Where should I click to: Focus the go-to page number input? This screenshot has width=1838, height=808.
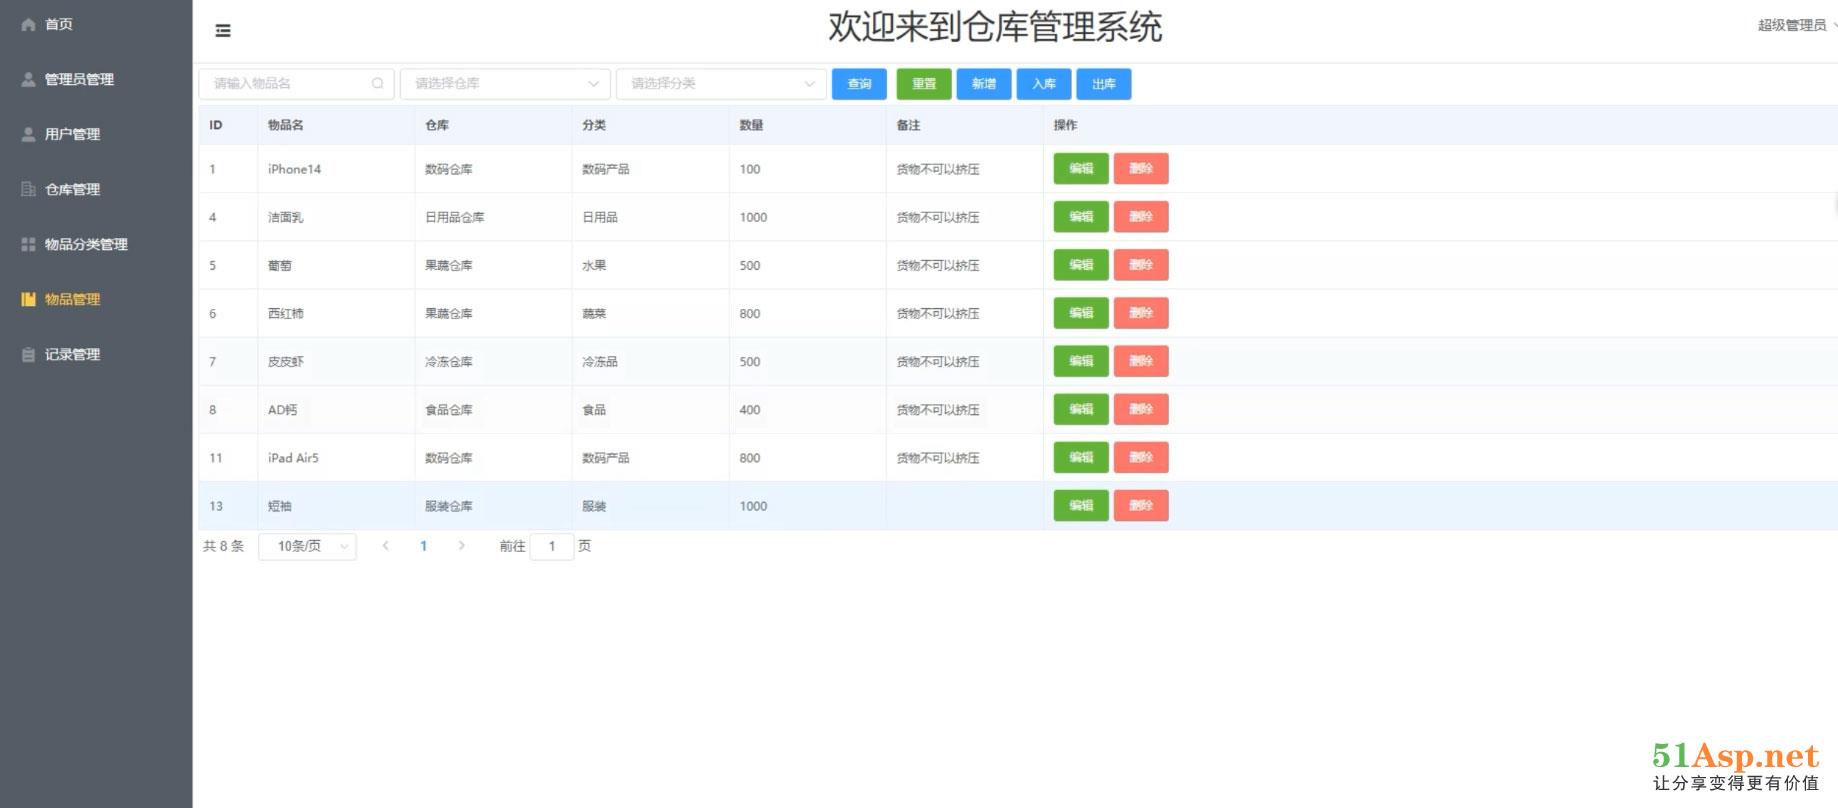551,546
